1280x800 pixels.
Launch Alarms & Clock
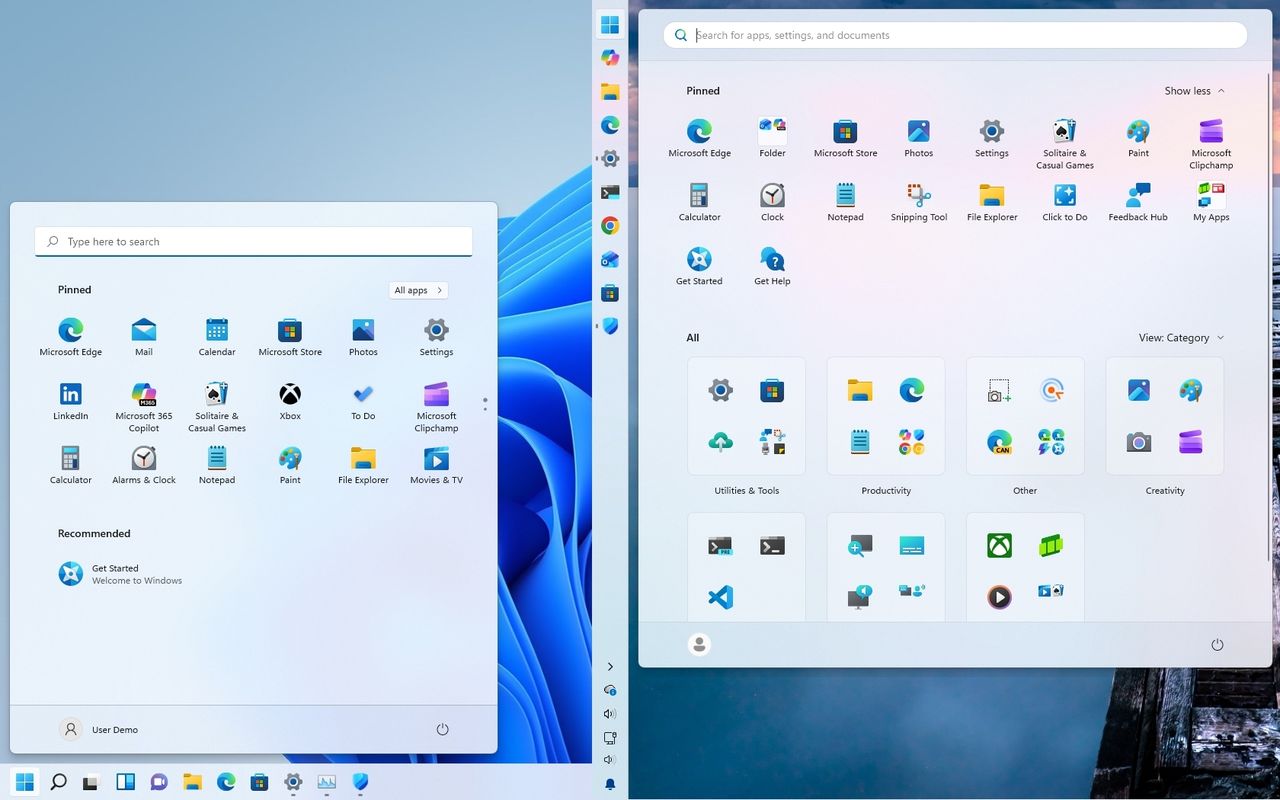coord(144,465)
